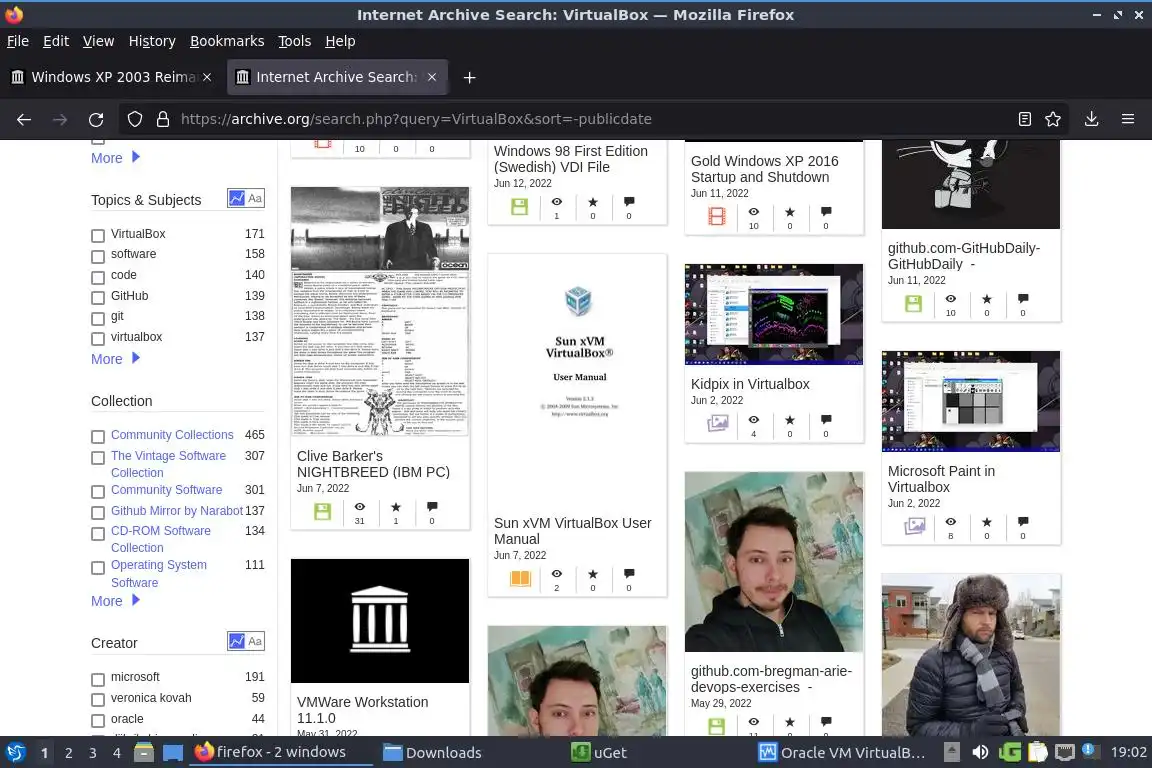Check the microsoft creator filter

pos(98,679)
